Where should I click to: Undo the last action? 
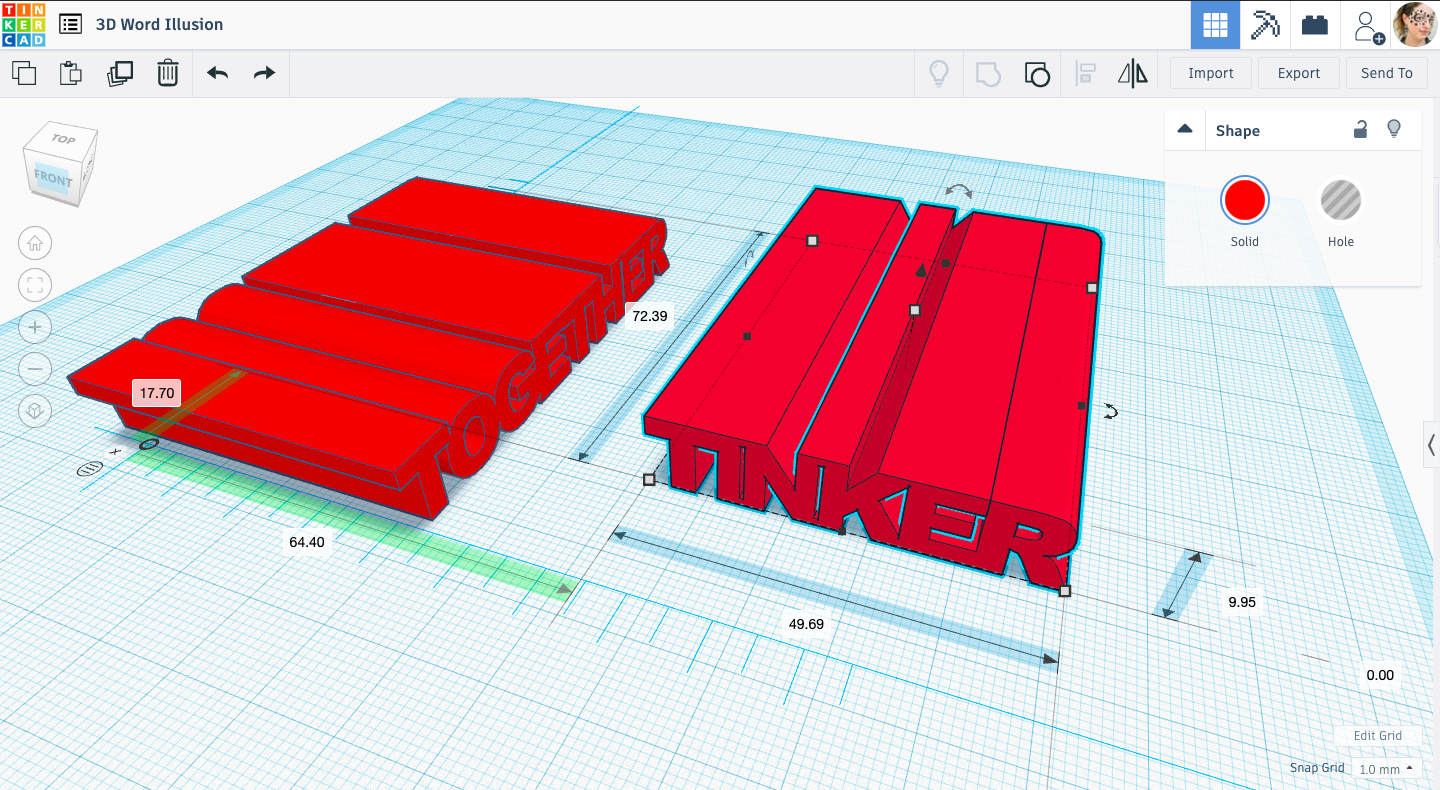(x=217, y=73)
